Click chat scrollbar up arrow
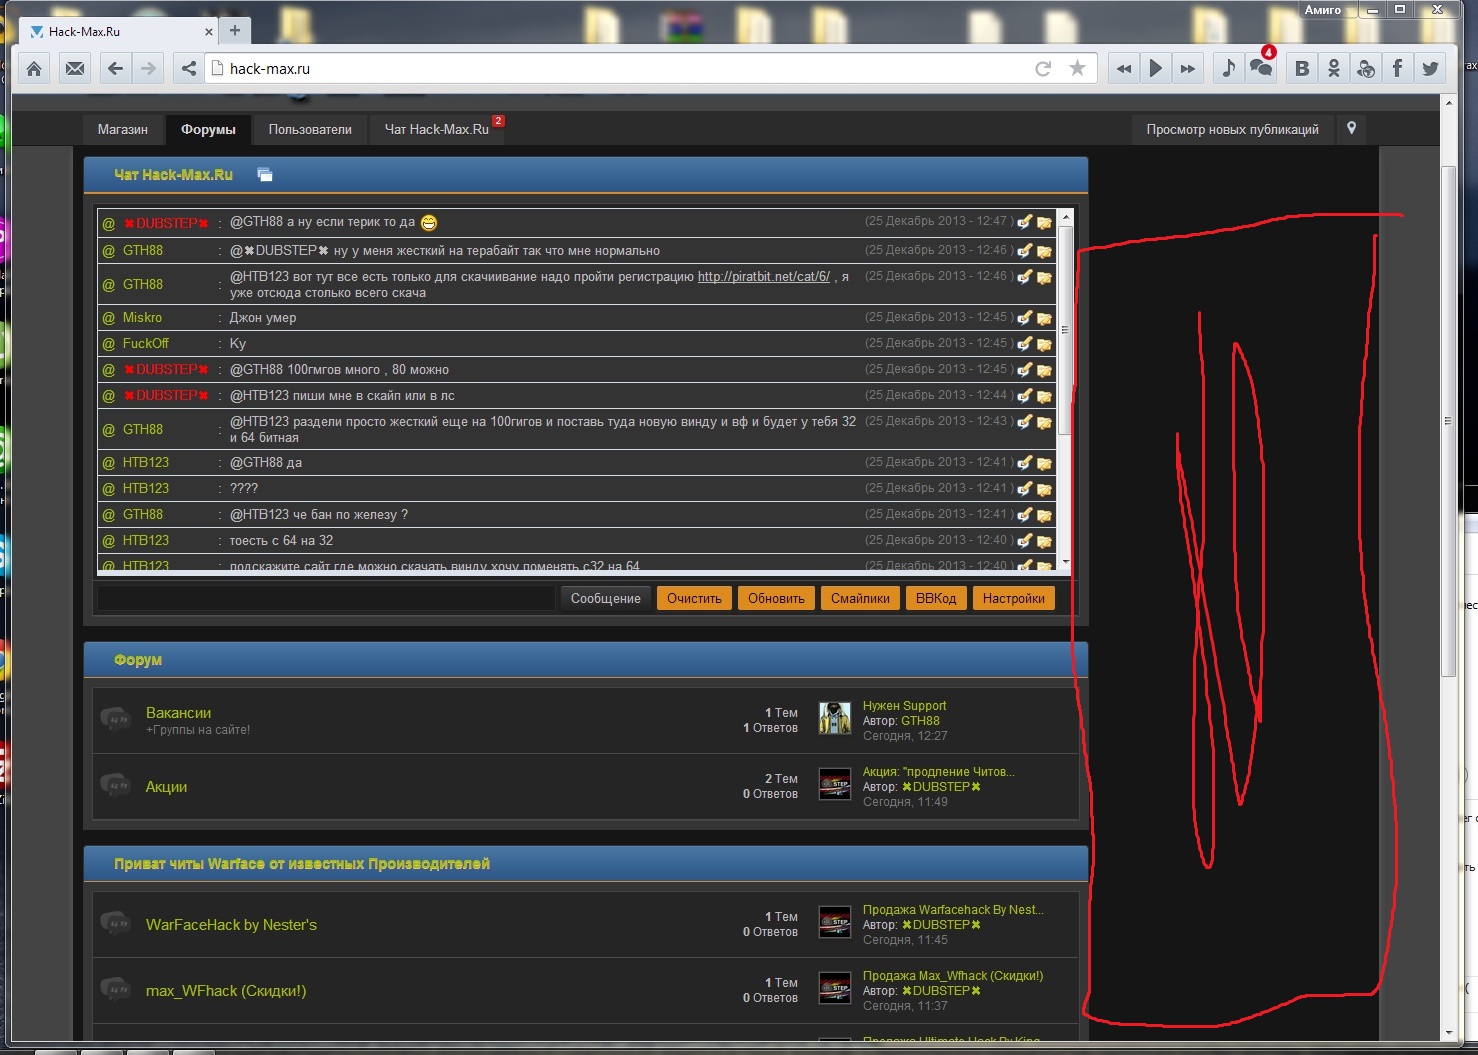The image size is (1478, 1055). 1065,217
